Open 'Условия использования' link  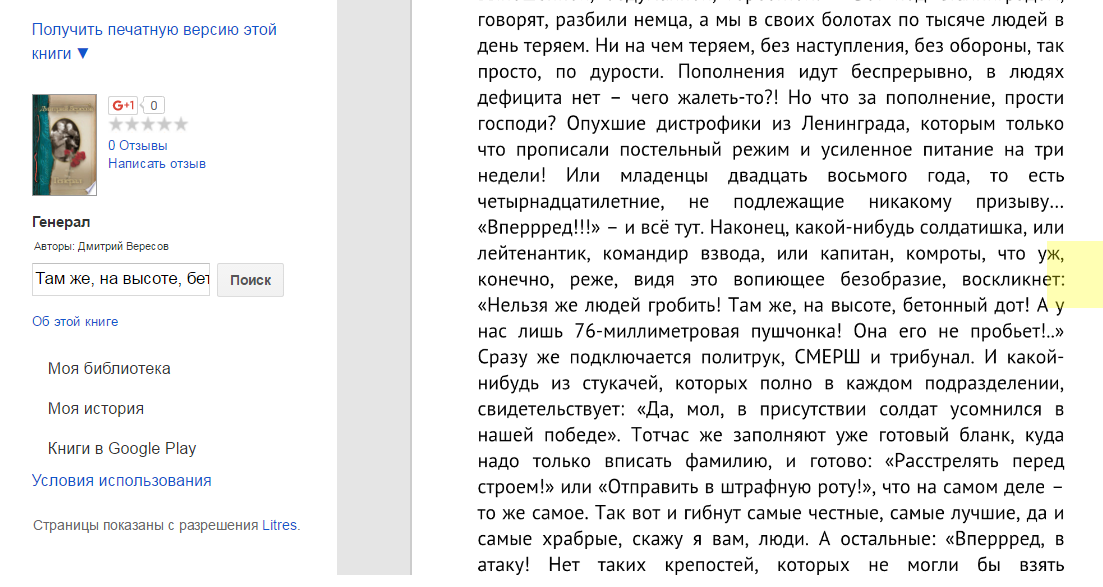click(122, 481)
